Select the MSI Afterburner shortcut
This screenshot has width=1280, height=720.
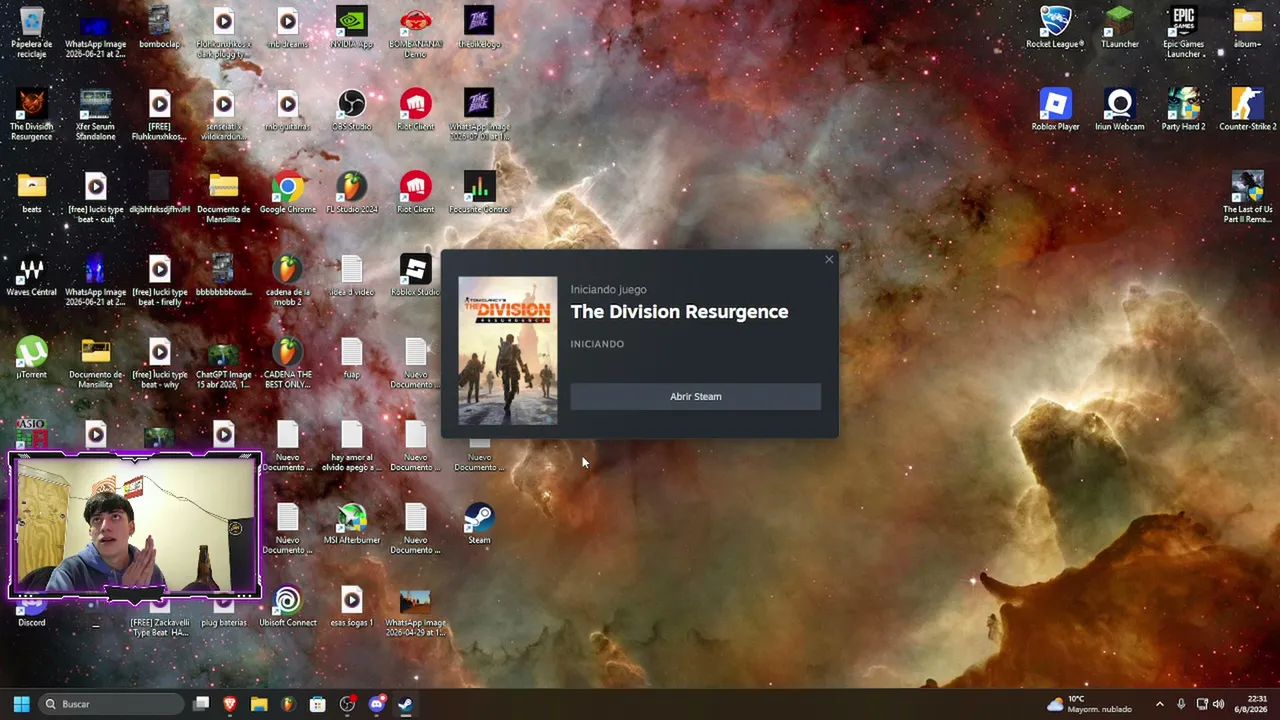click(x=352, y=524)
